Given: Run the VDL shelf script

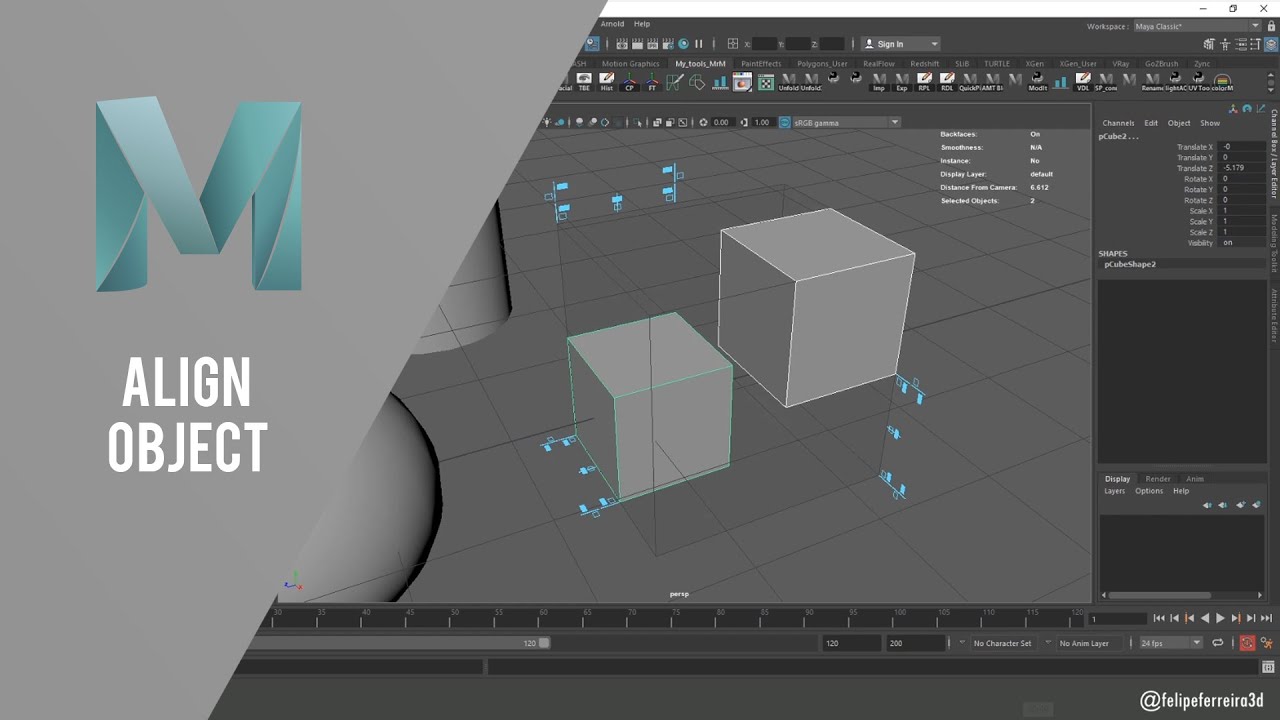Looking at the screenshot, I should [x=1083, y=81].
